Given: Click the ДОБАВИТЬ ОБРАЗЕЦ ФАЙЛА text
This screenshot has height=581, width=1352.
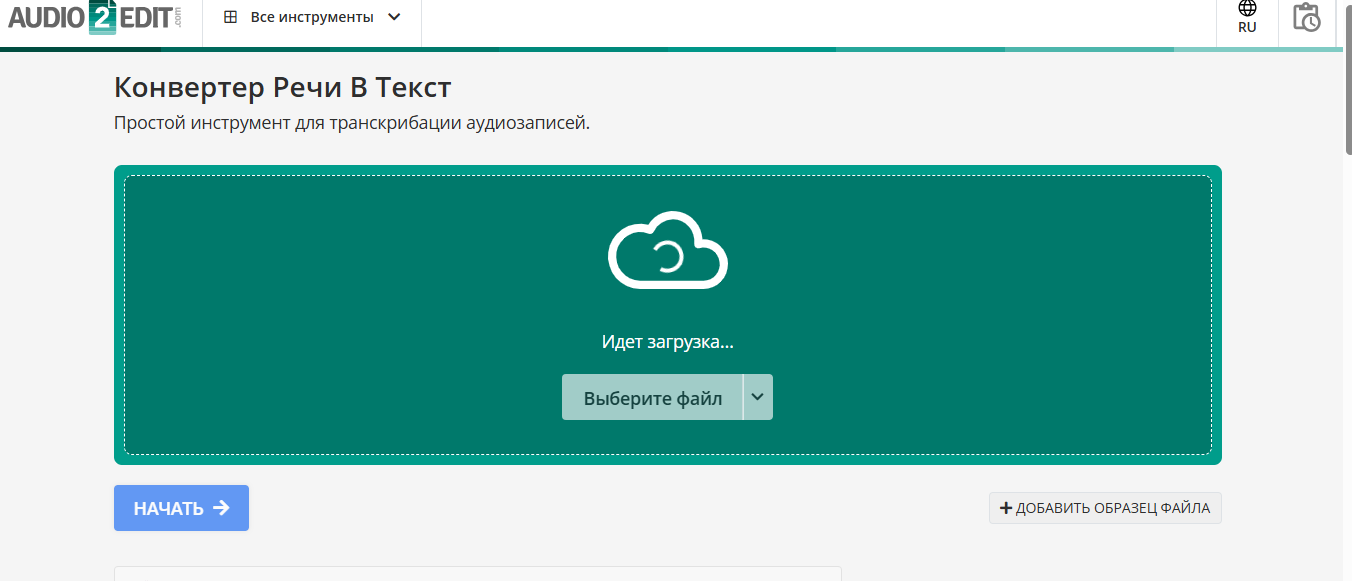Looking at the screenshot, I should (1112, 508).
